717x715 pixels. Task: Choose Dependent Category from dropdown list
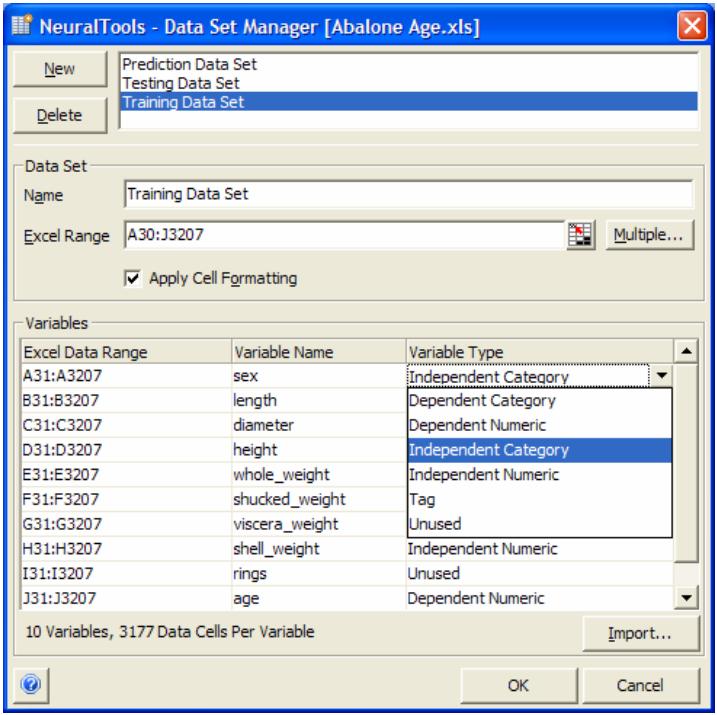(x=539, y=400)
